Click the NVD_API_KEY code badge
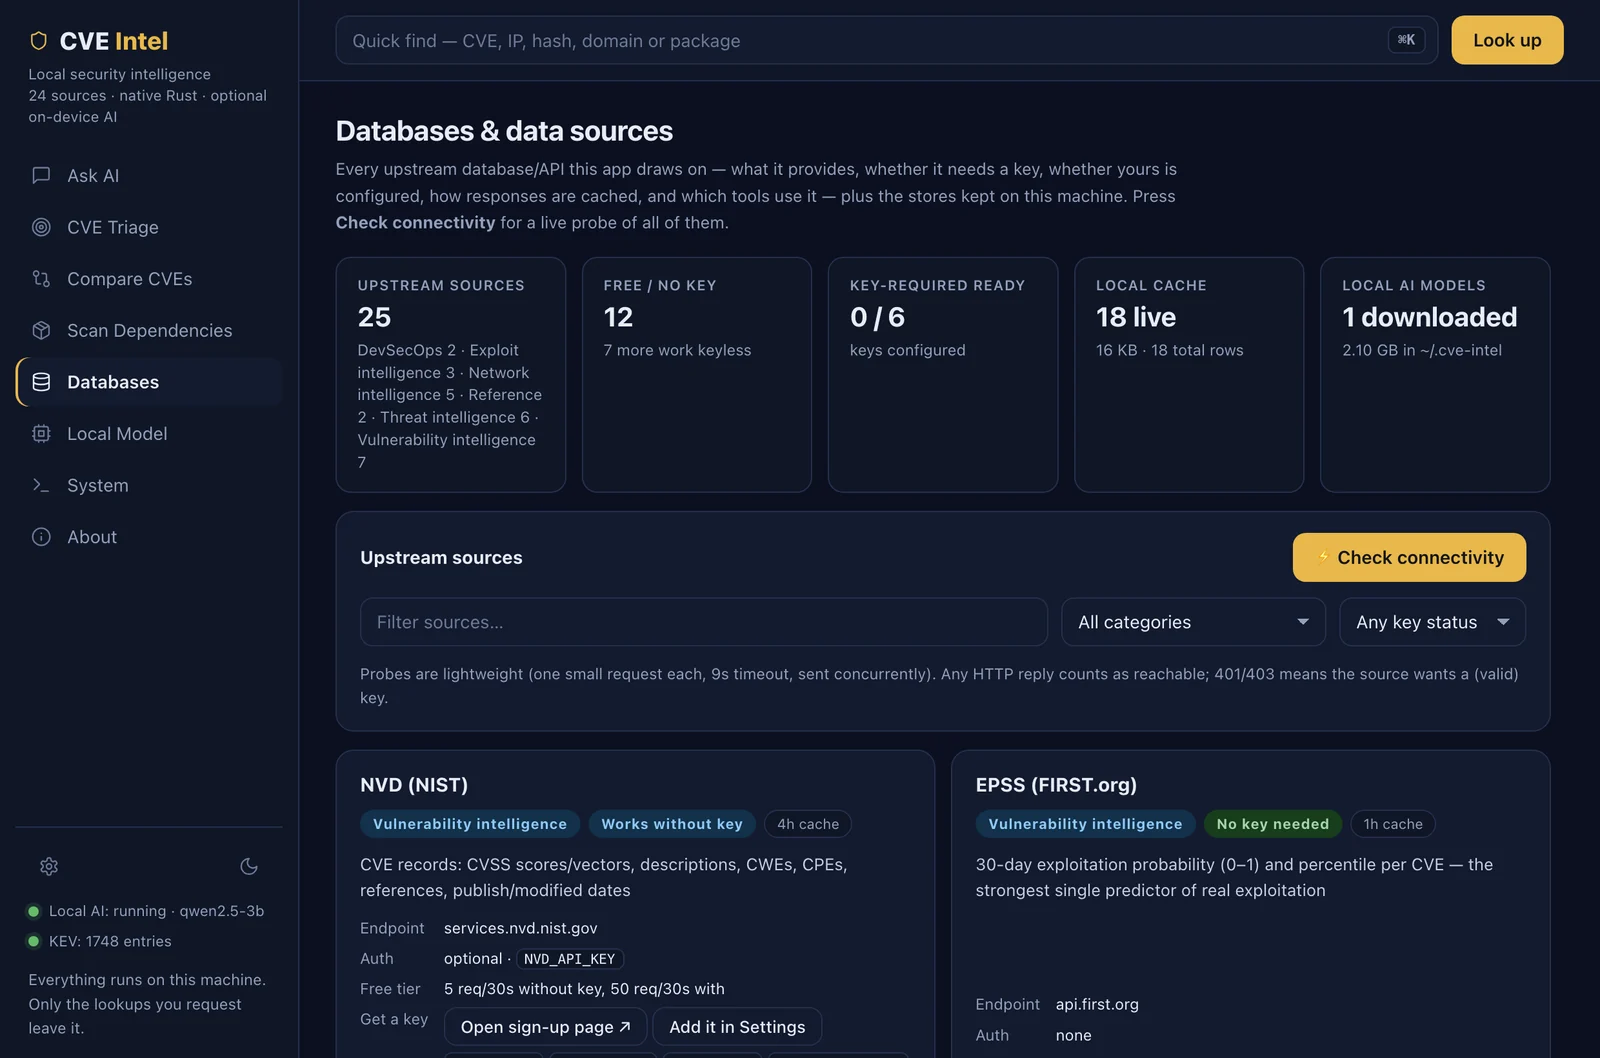 570,959
